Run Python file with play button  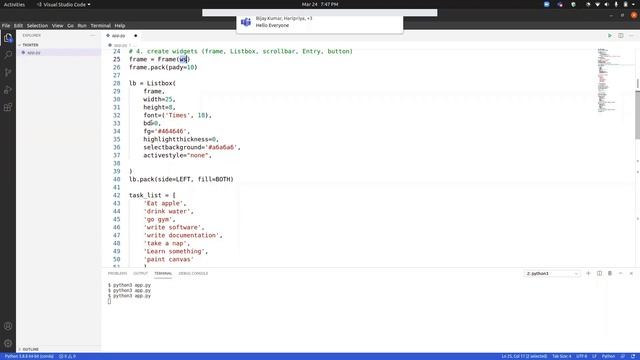pos(610,36)
